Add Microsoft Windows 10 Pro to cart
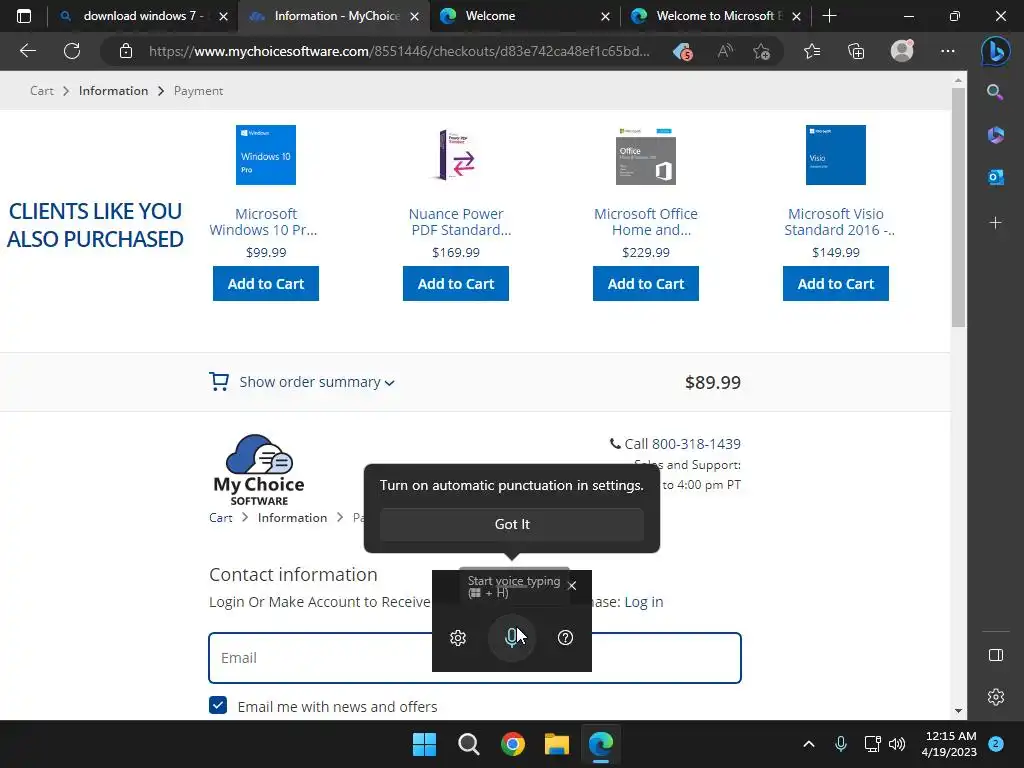Screen dimensions: 1024x768 [266, 283]
